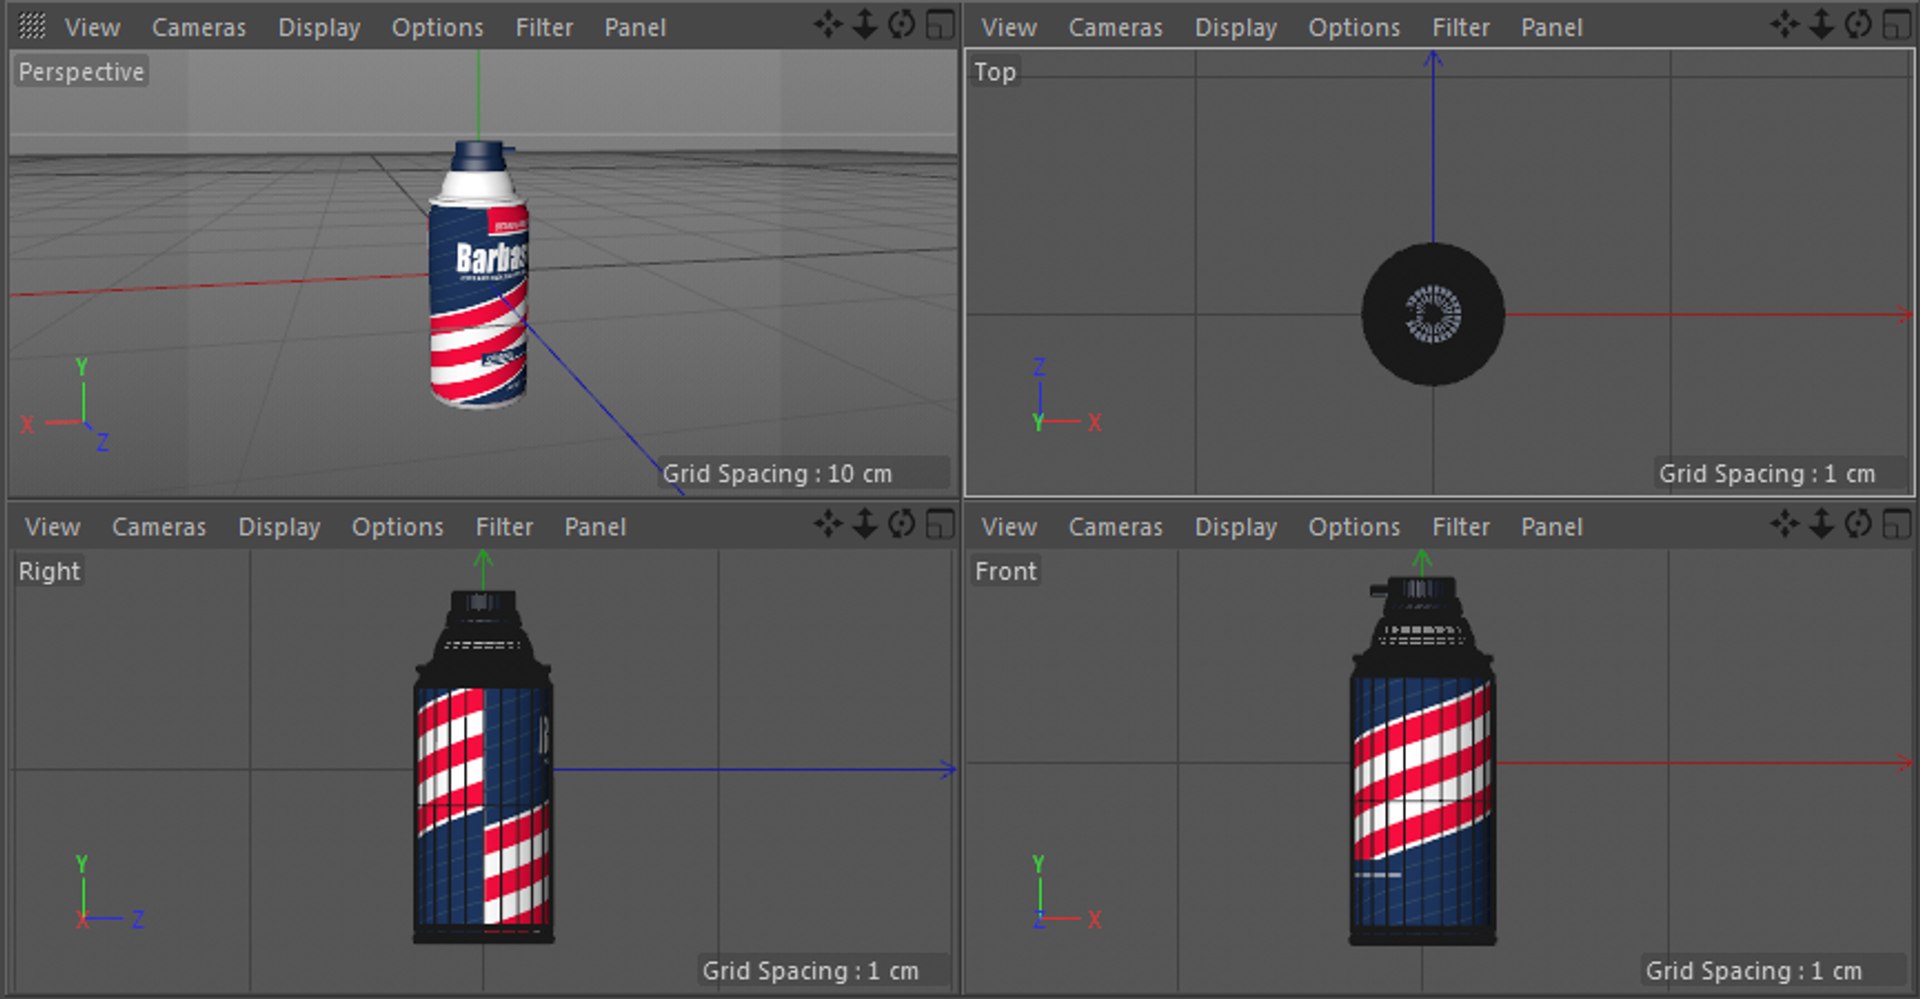The height and width of the screenshot is (999, 1920).
Task: Open Display menu in Front viewport
Action: click(x=1236, y=527)
